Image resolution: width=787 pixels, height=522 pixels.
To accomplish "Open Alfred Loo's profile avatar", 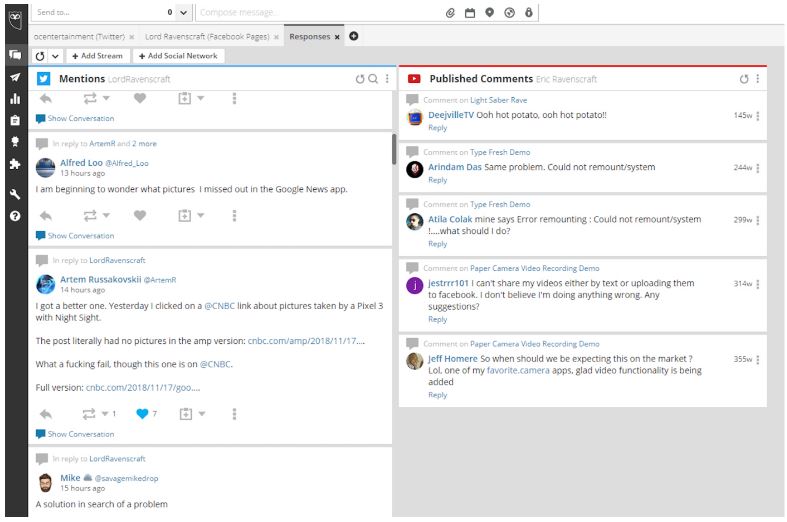I will 46,168.
